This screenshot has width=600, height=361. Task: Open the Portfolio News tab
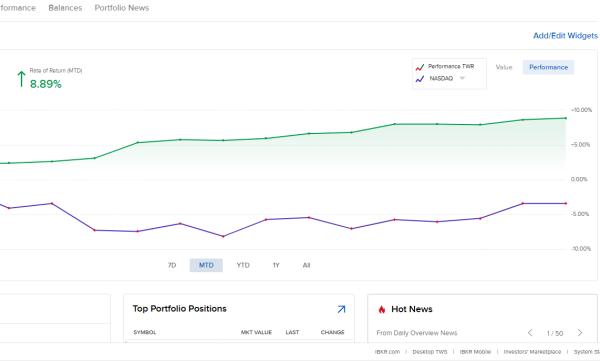pyautogui.click(x=122, y=8)
